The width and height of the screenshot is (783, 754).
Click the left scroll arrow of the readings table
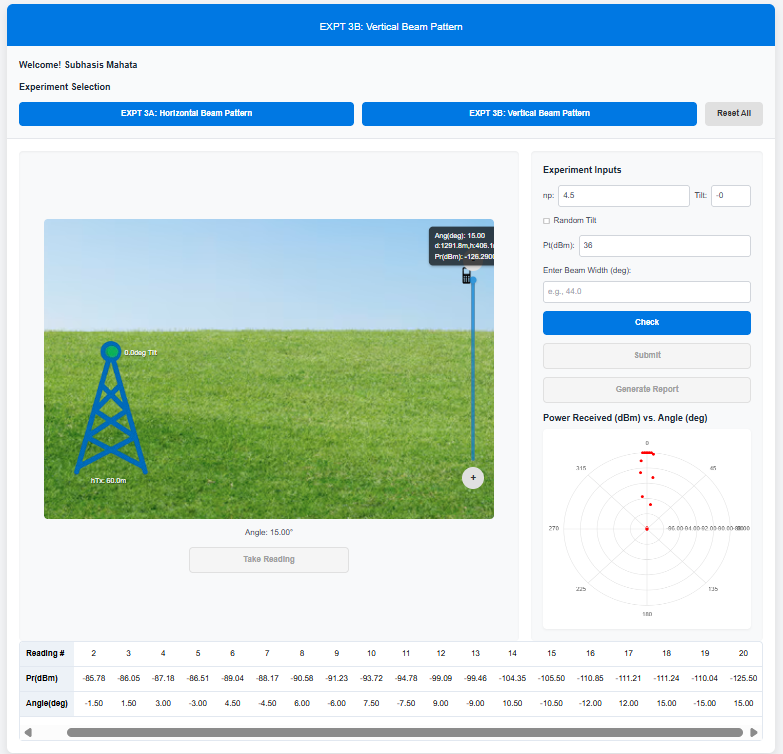pyautogui.click(x=28, y=733)
